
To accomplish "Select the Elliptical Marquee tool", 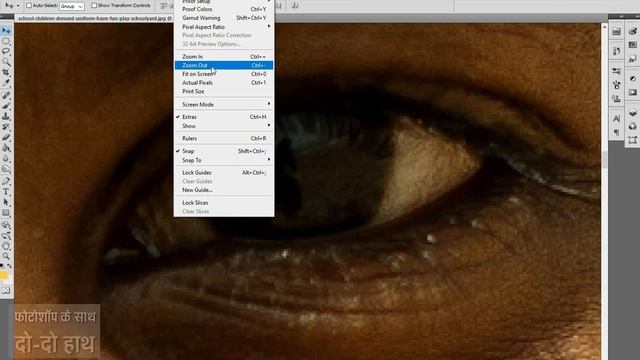I will [x=6, y=41].
